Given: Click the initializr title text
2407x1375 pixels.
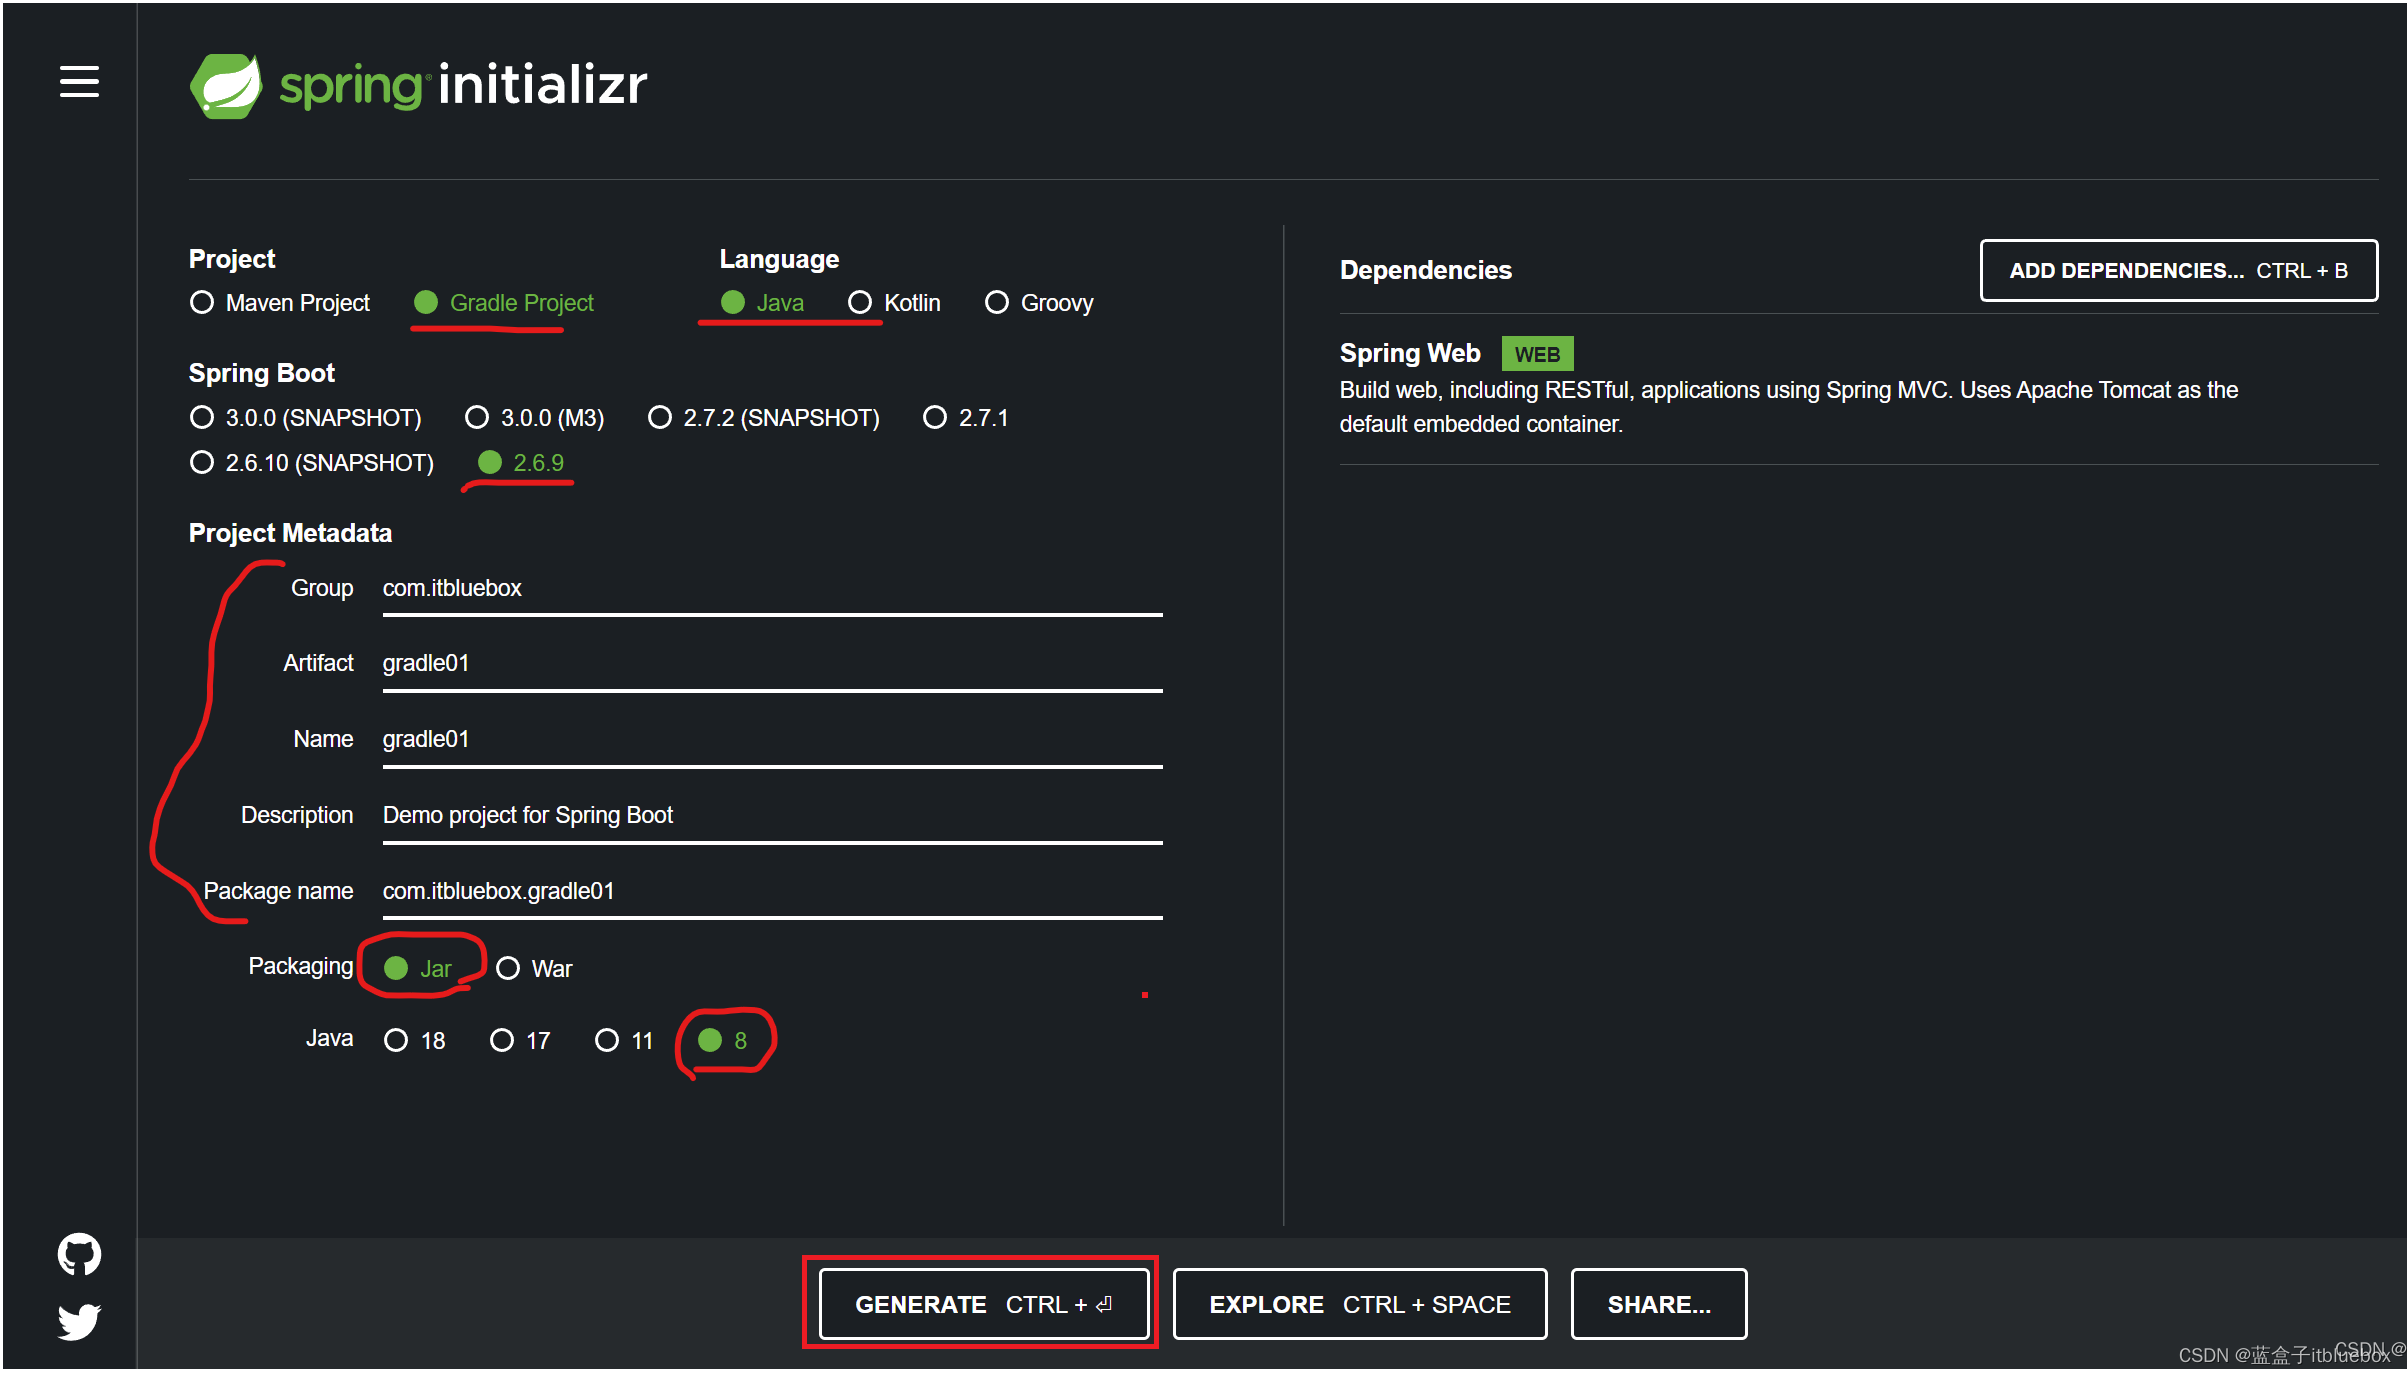Looking at the screenshot, I should (x=542, y=84).
